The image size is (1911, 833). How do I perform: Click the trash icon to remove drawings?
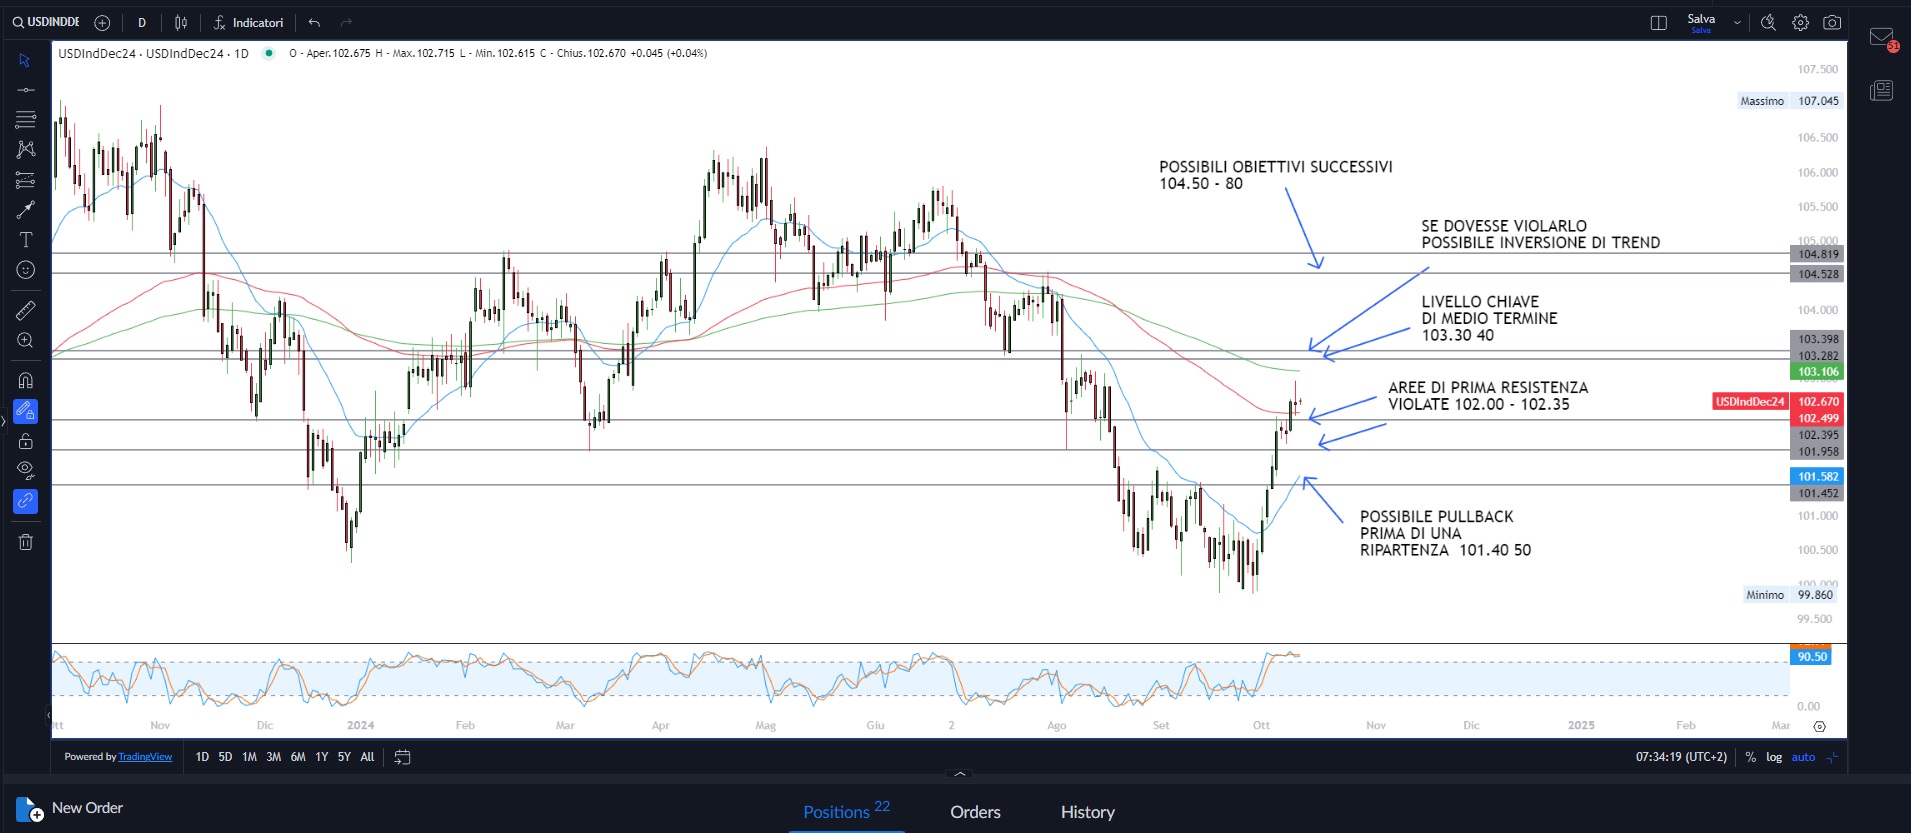(26, 542)
